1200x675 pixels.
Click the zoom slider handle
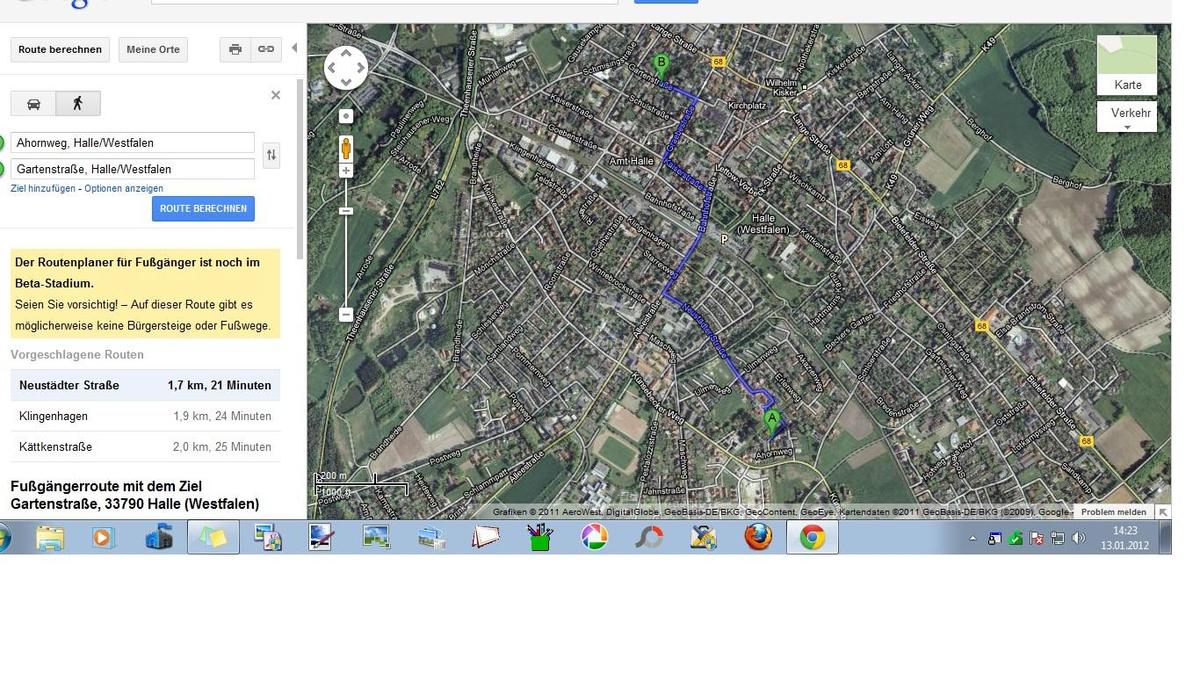(x=346, y=211)
